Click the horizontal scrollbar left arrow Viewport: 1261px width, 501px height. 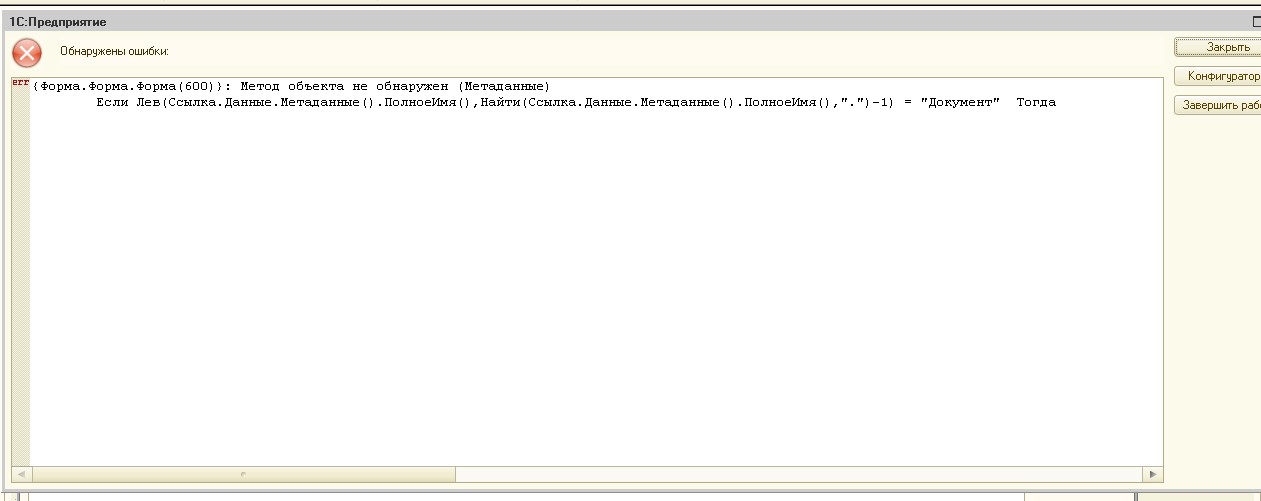[21, 474]
